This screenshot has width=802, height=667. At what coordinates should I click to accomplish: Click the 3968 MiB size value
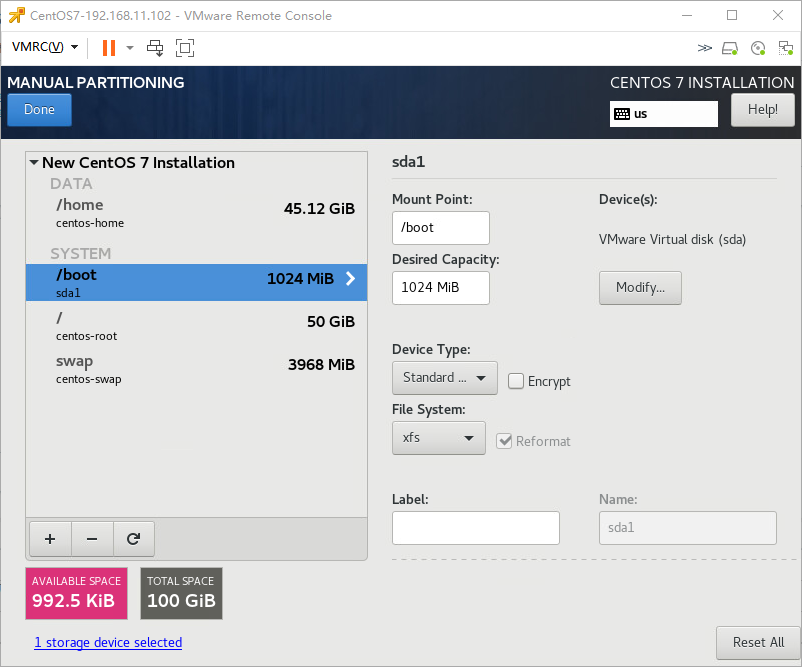click(x=321, y=365)
